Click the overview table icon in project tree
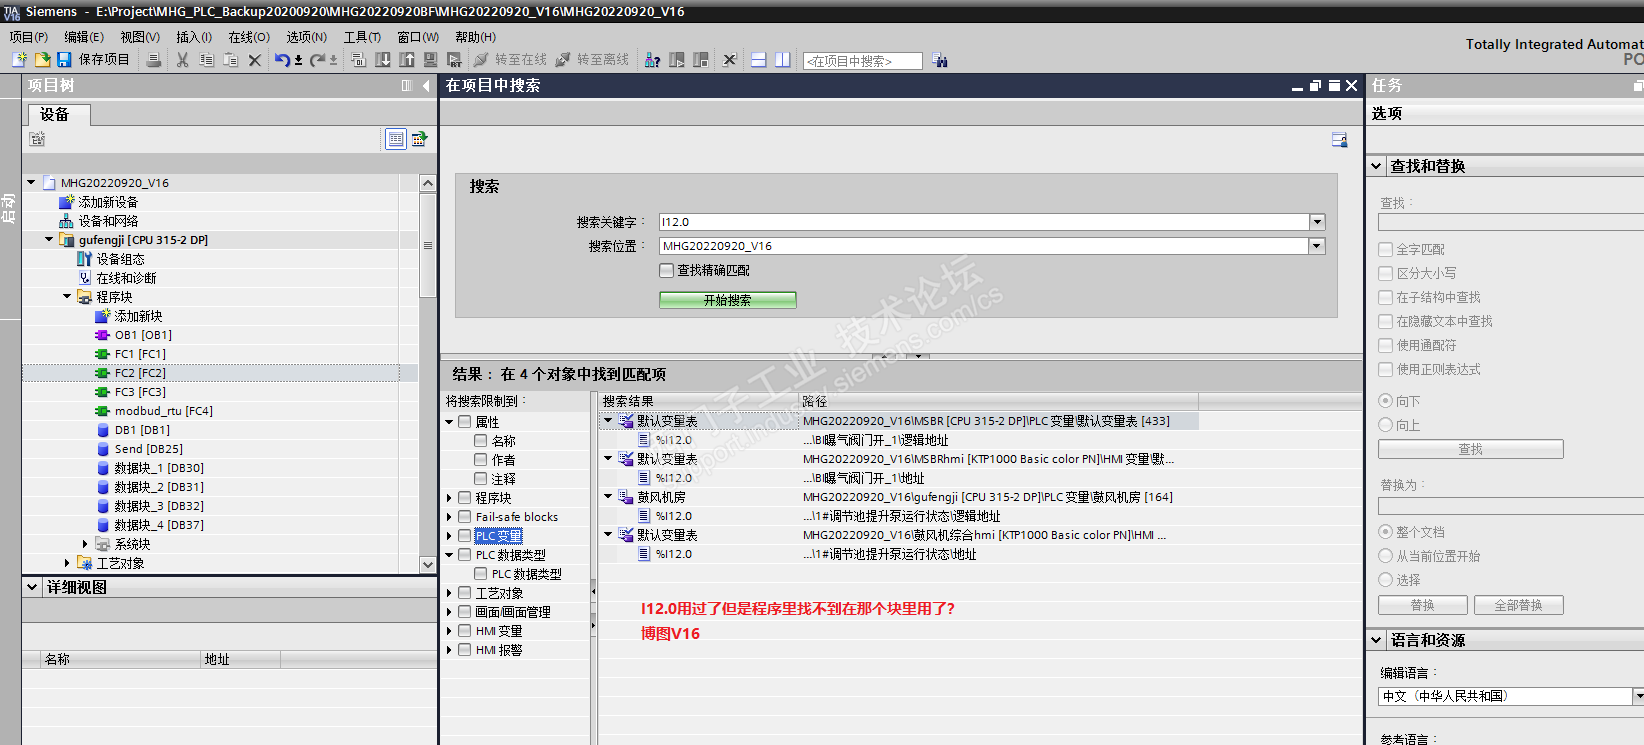Screen dimensions: 1644x745 click(396, 139)
